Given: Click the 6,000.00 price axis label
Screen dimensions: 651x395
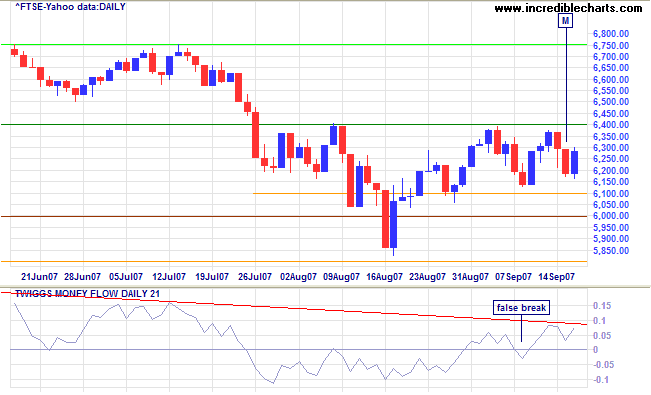Looking at the screenshot, I should click(x=611, y=216).
